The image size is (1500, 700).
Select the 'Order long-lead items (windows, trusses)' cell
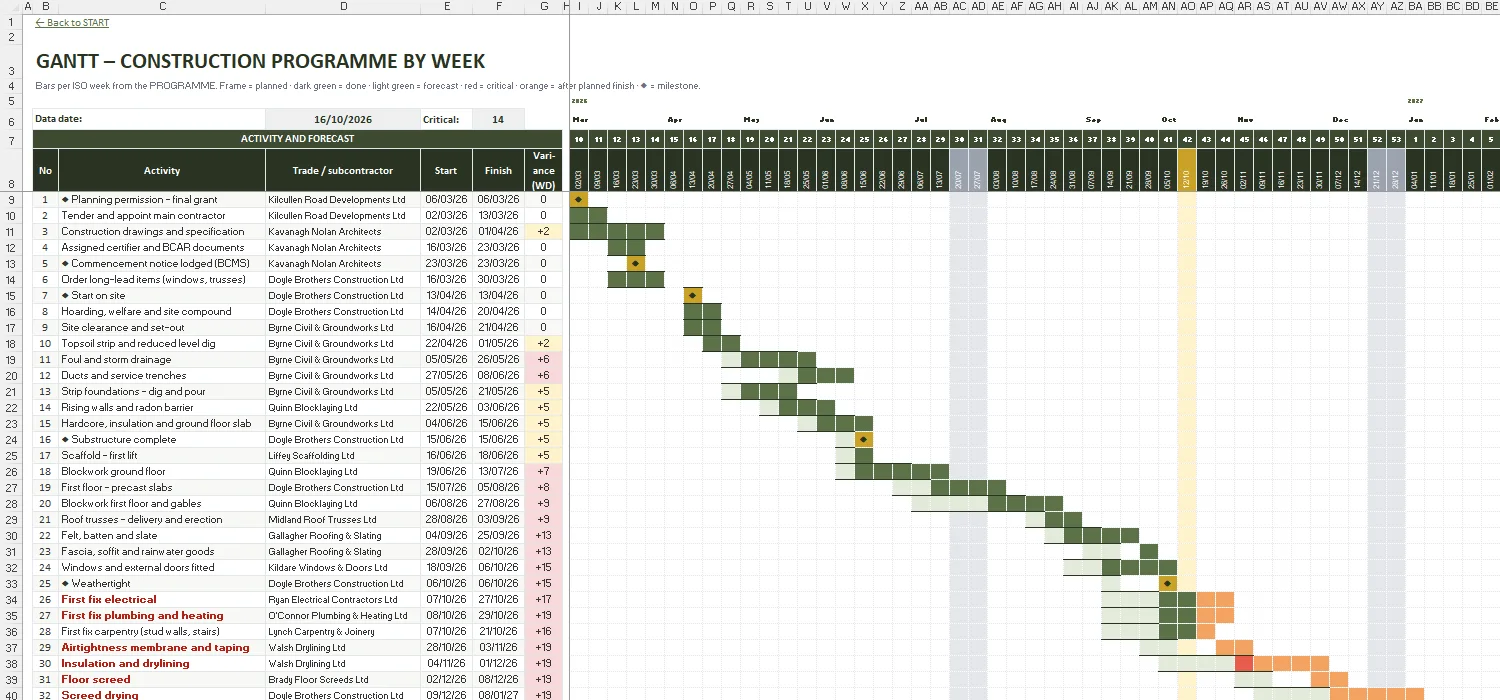click(162, 279)
